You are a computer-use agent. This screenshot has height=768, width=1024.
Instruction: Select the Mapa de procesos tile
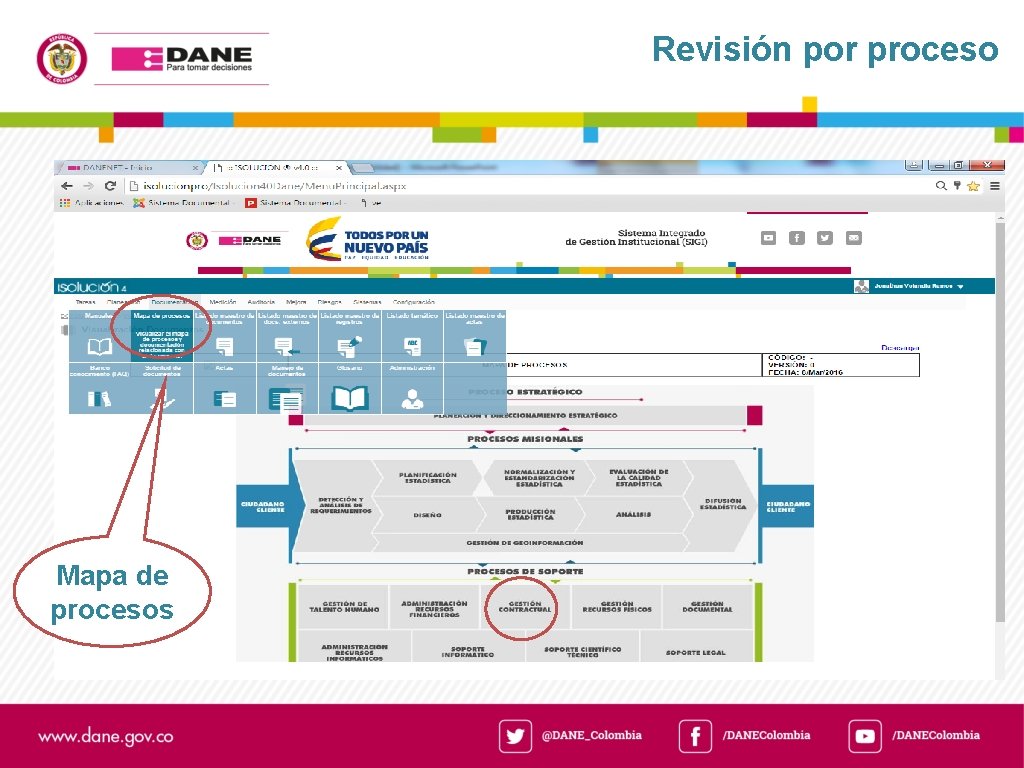[x=161, y=336]
